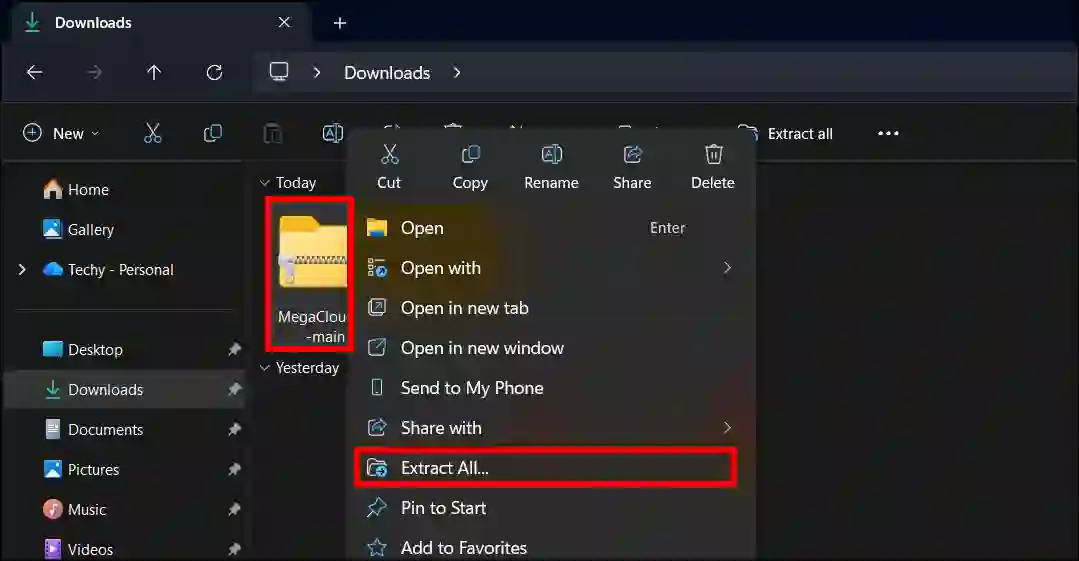This screenshot has height=561, width=1079.
Task: Open Videos in the sidebar
Action: tap(78, 549)
